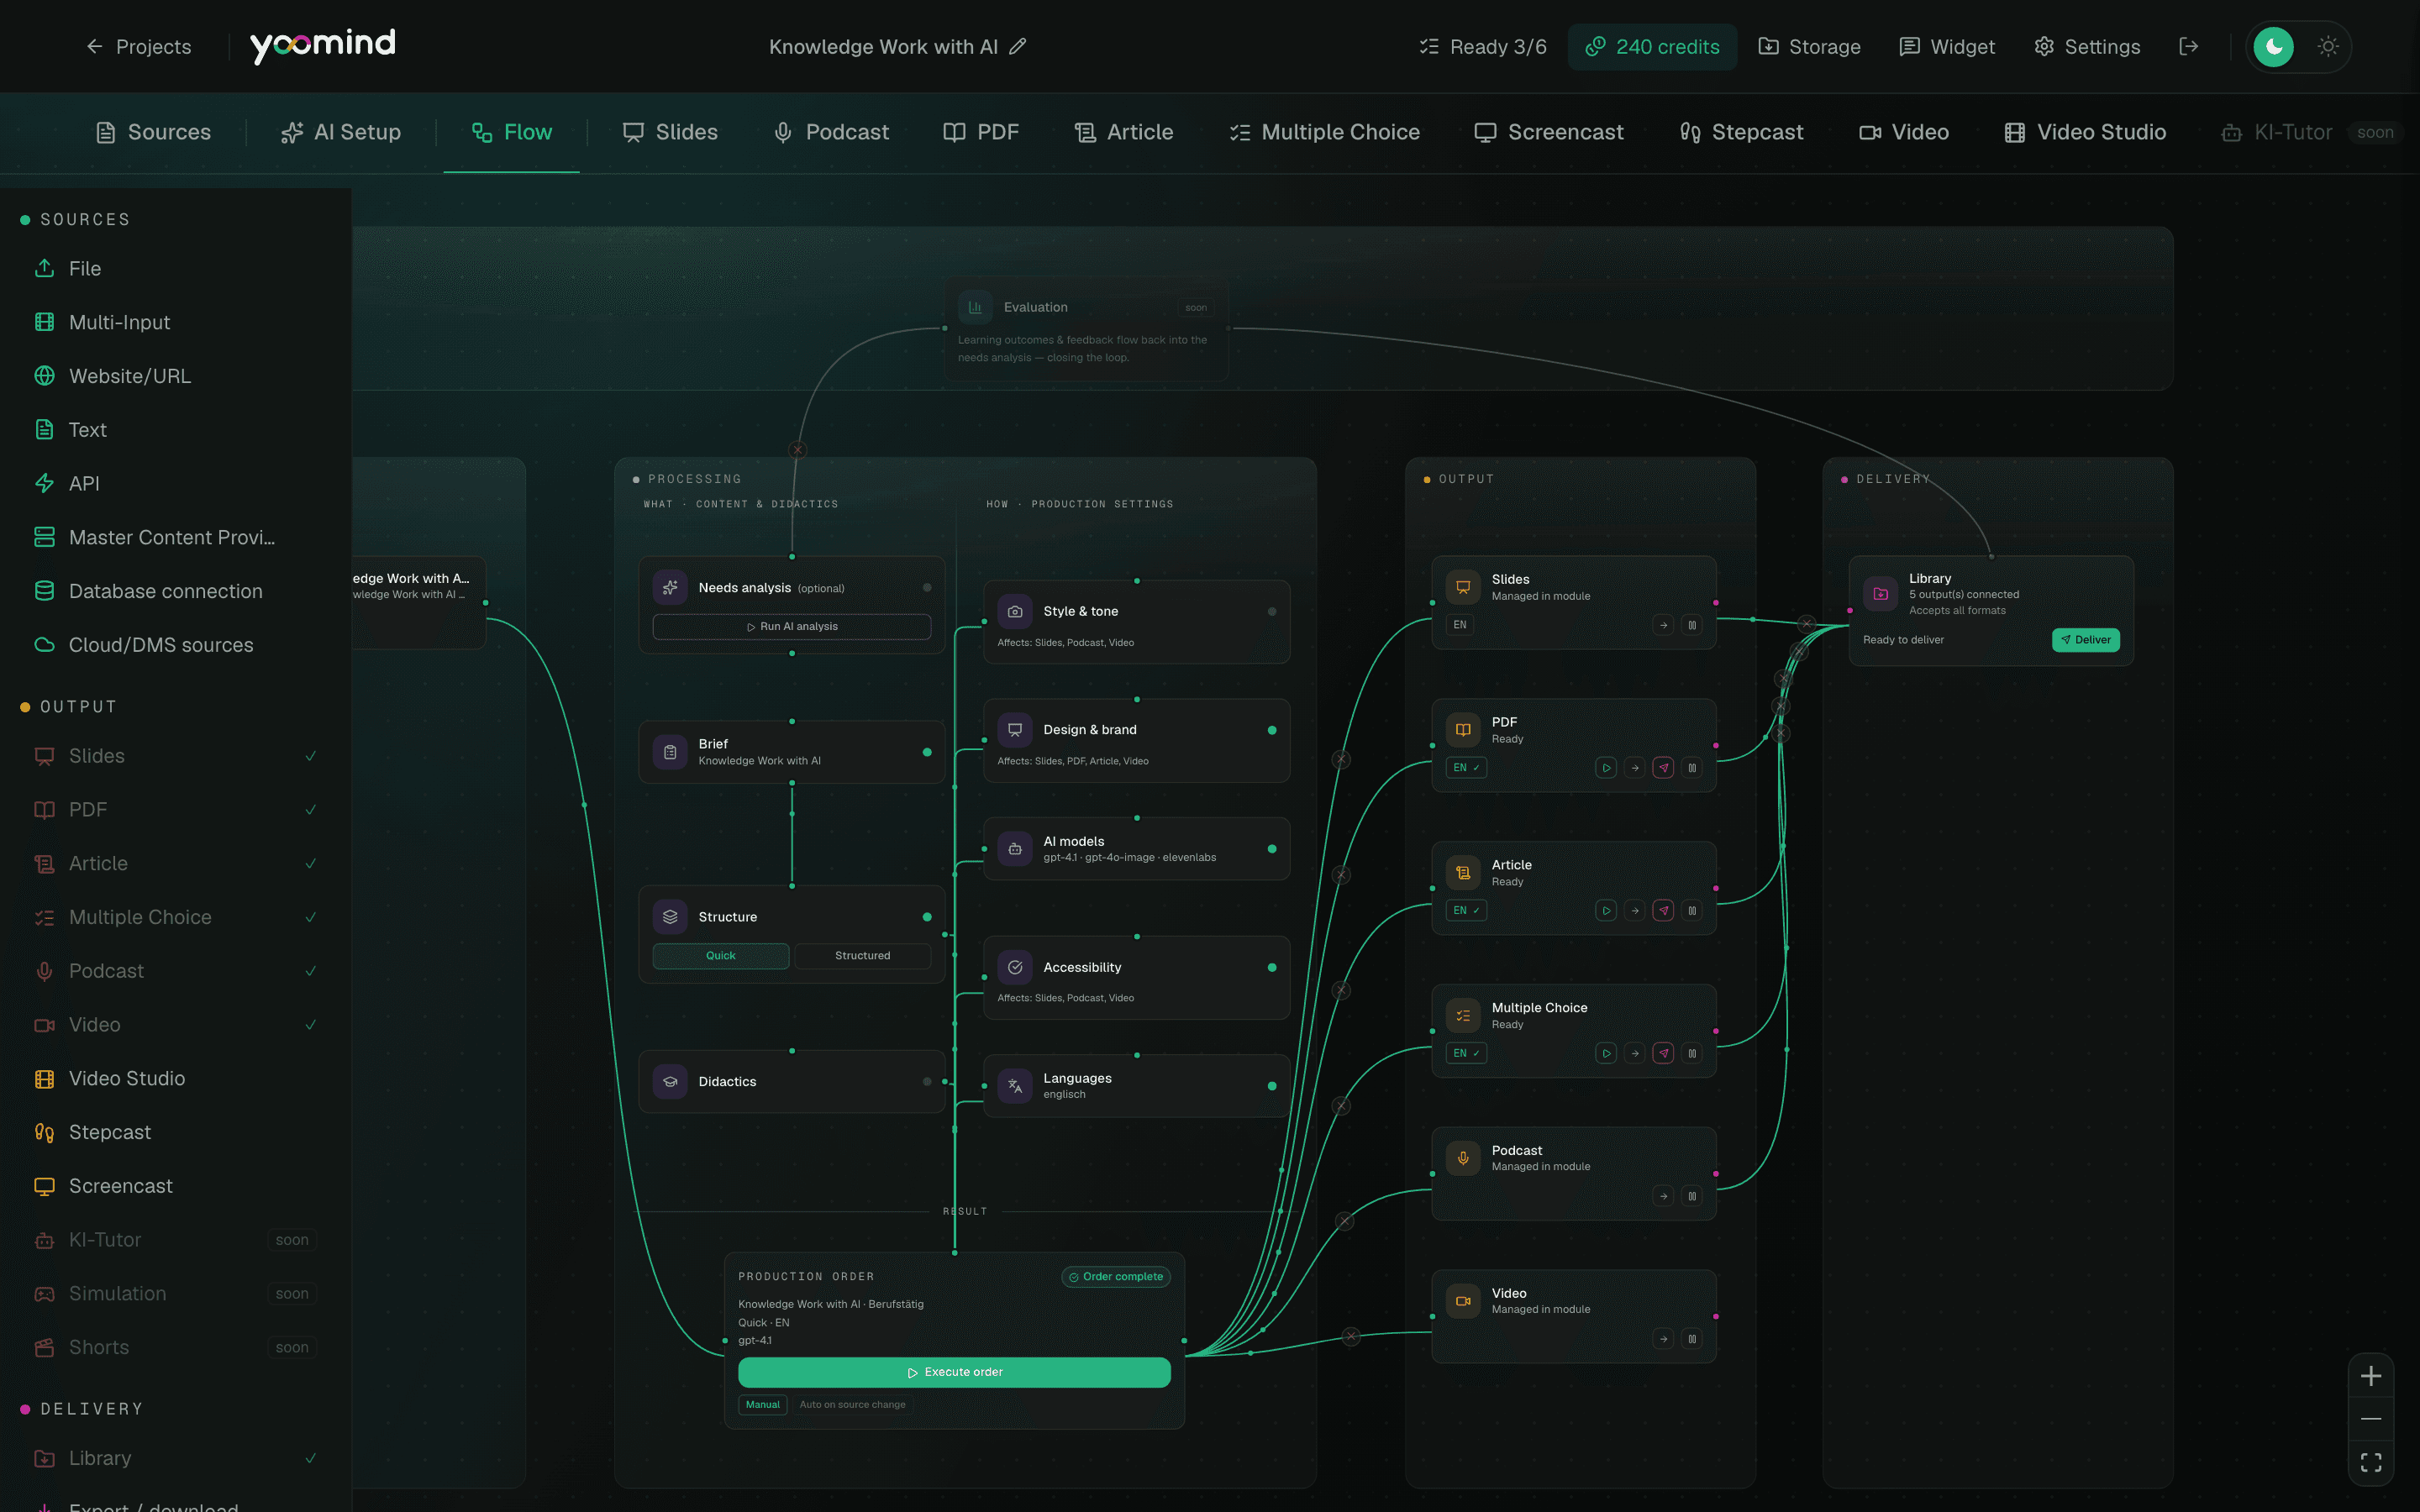2420x1512 pixels.
Task: Select Website/URL in the Sources sidebar
Action: click(x=175, y=376)
